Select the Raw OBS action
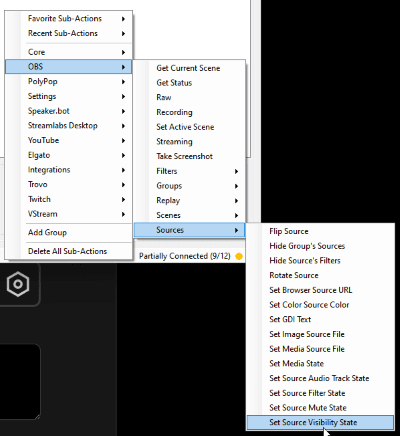The height and width of the screenshot is (436, 400). [x=189, y=97]
